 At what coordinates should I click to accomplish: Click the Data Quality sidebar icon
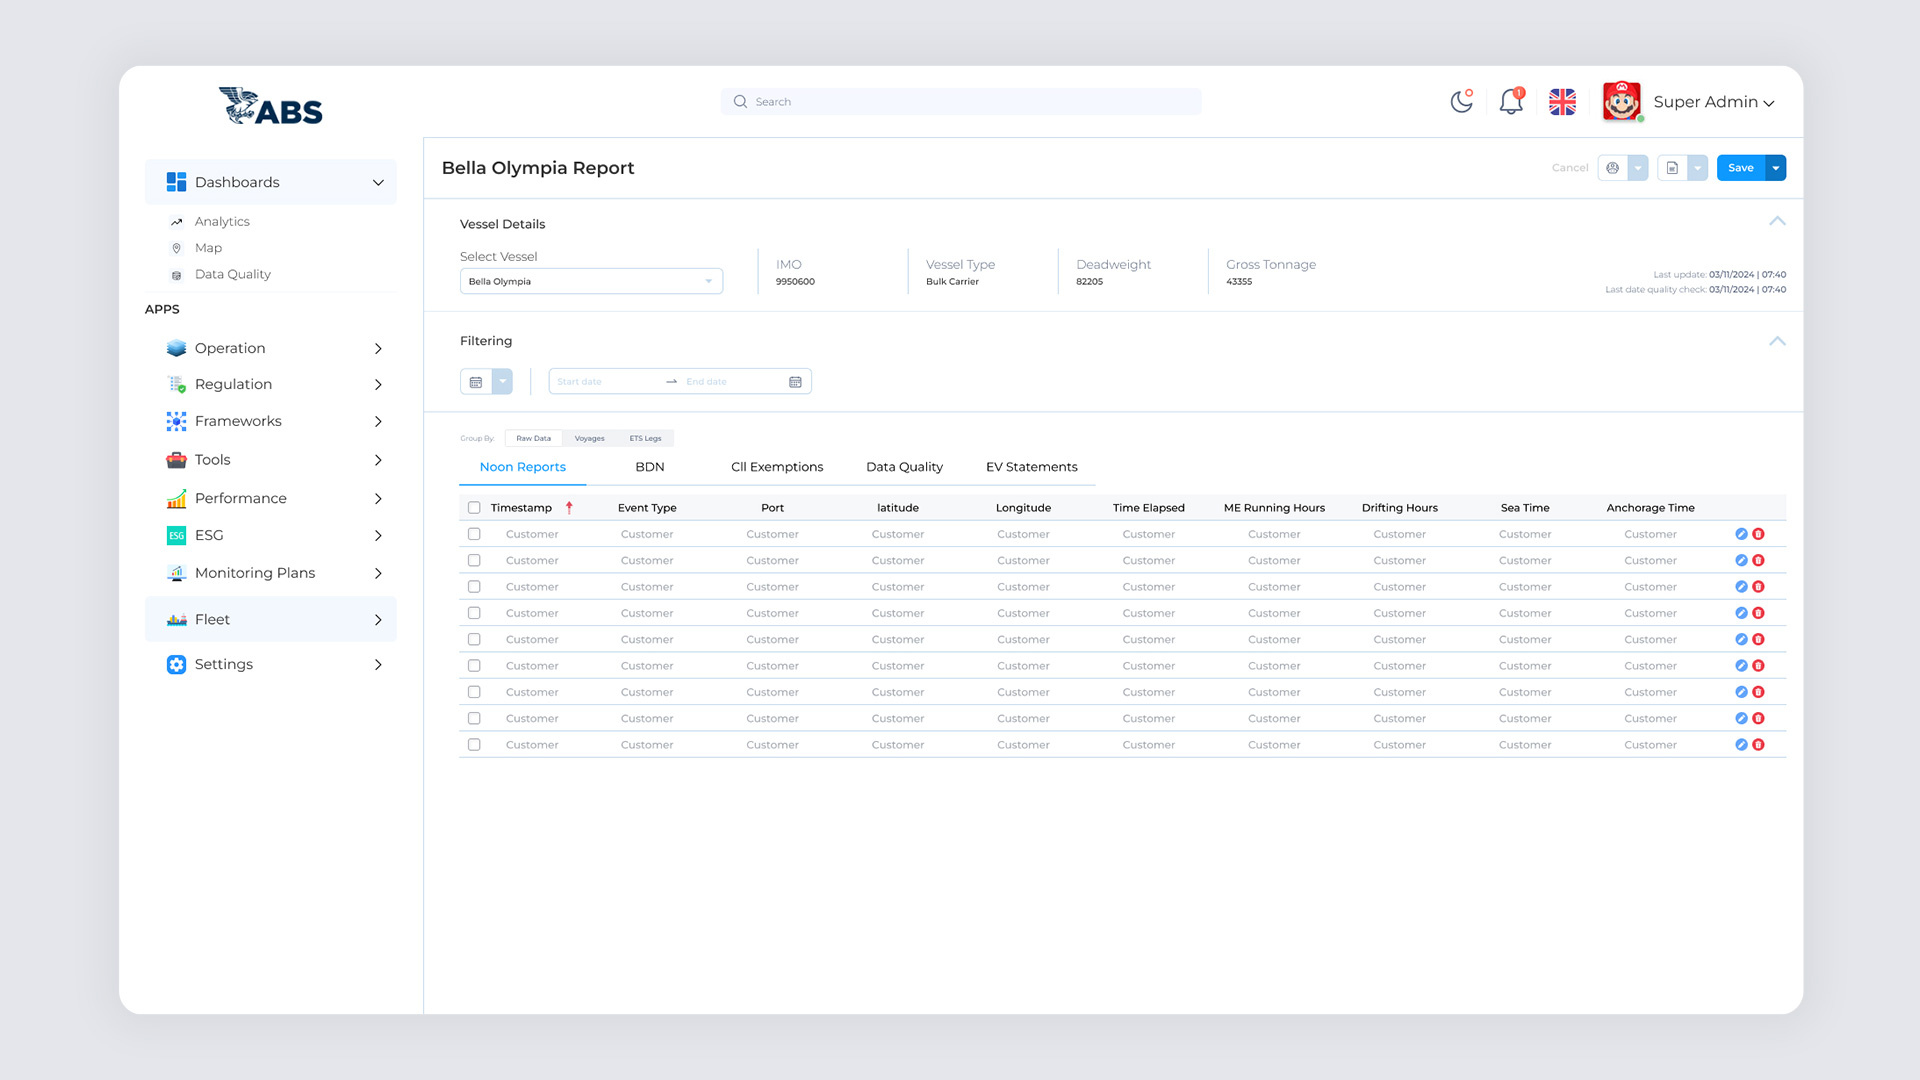[176, 274]
